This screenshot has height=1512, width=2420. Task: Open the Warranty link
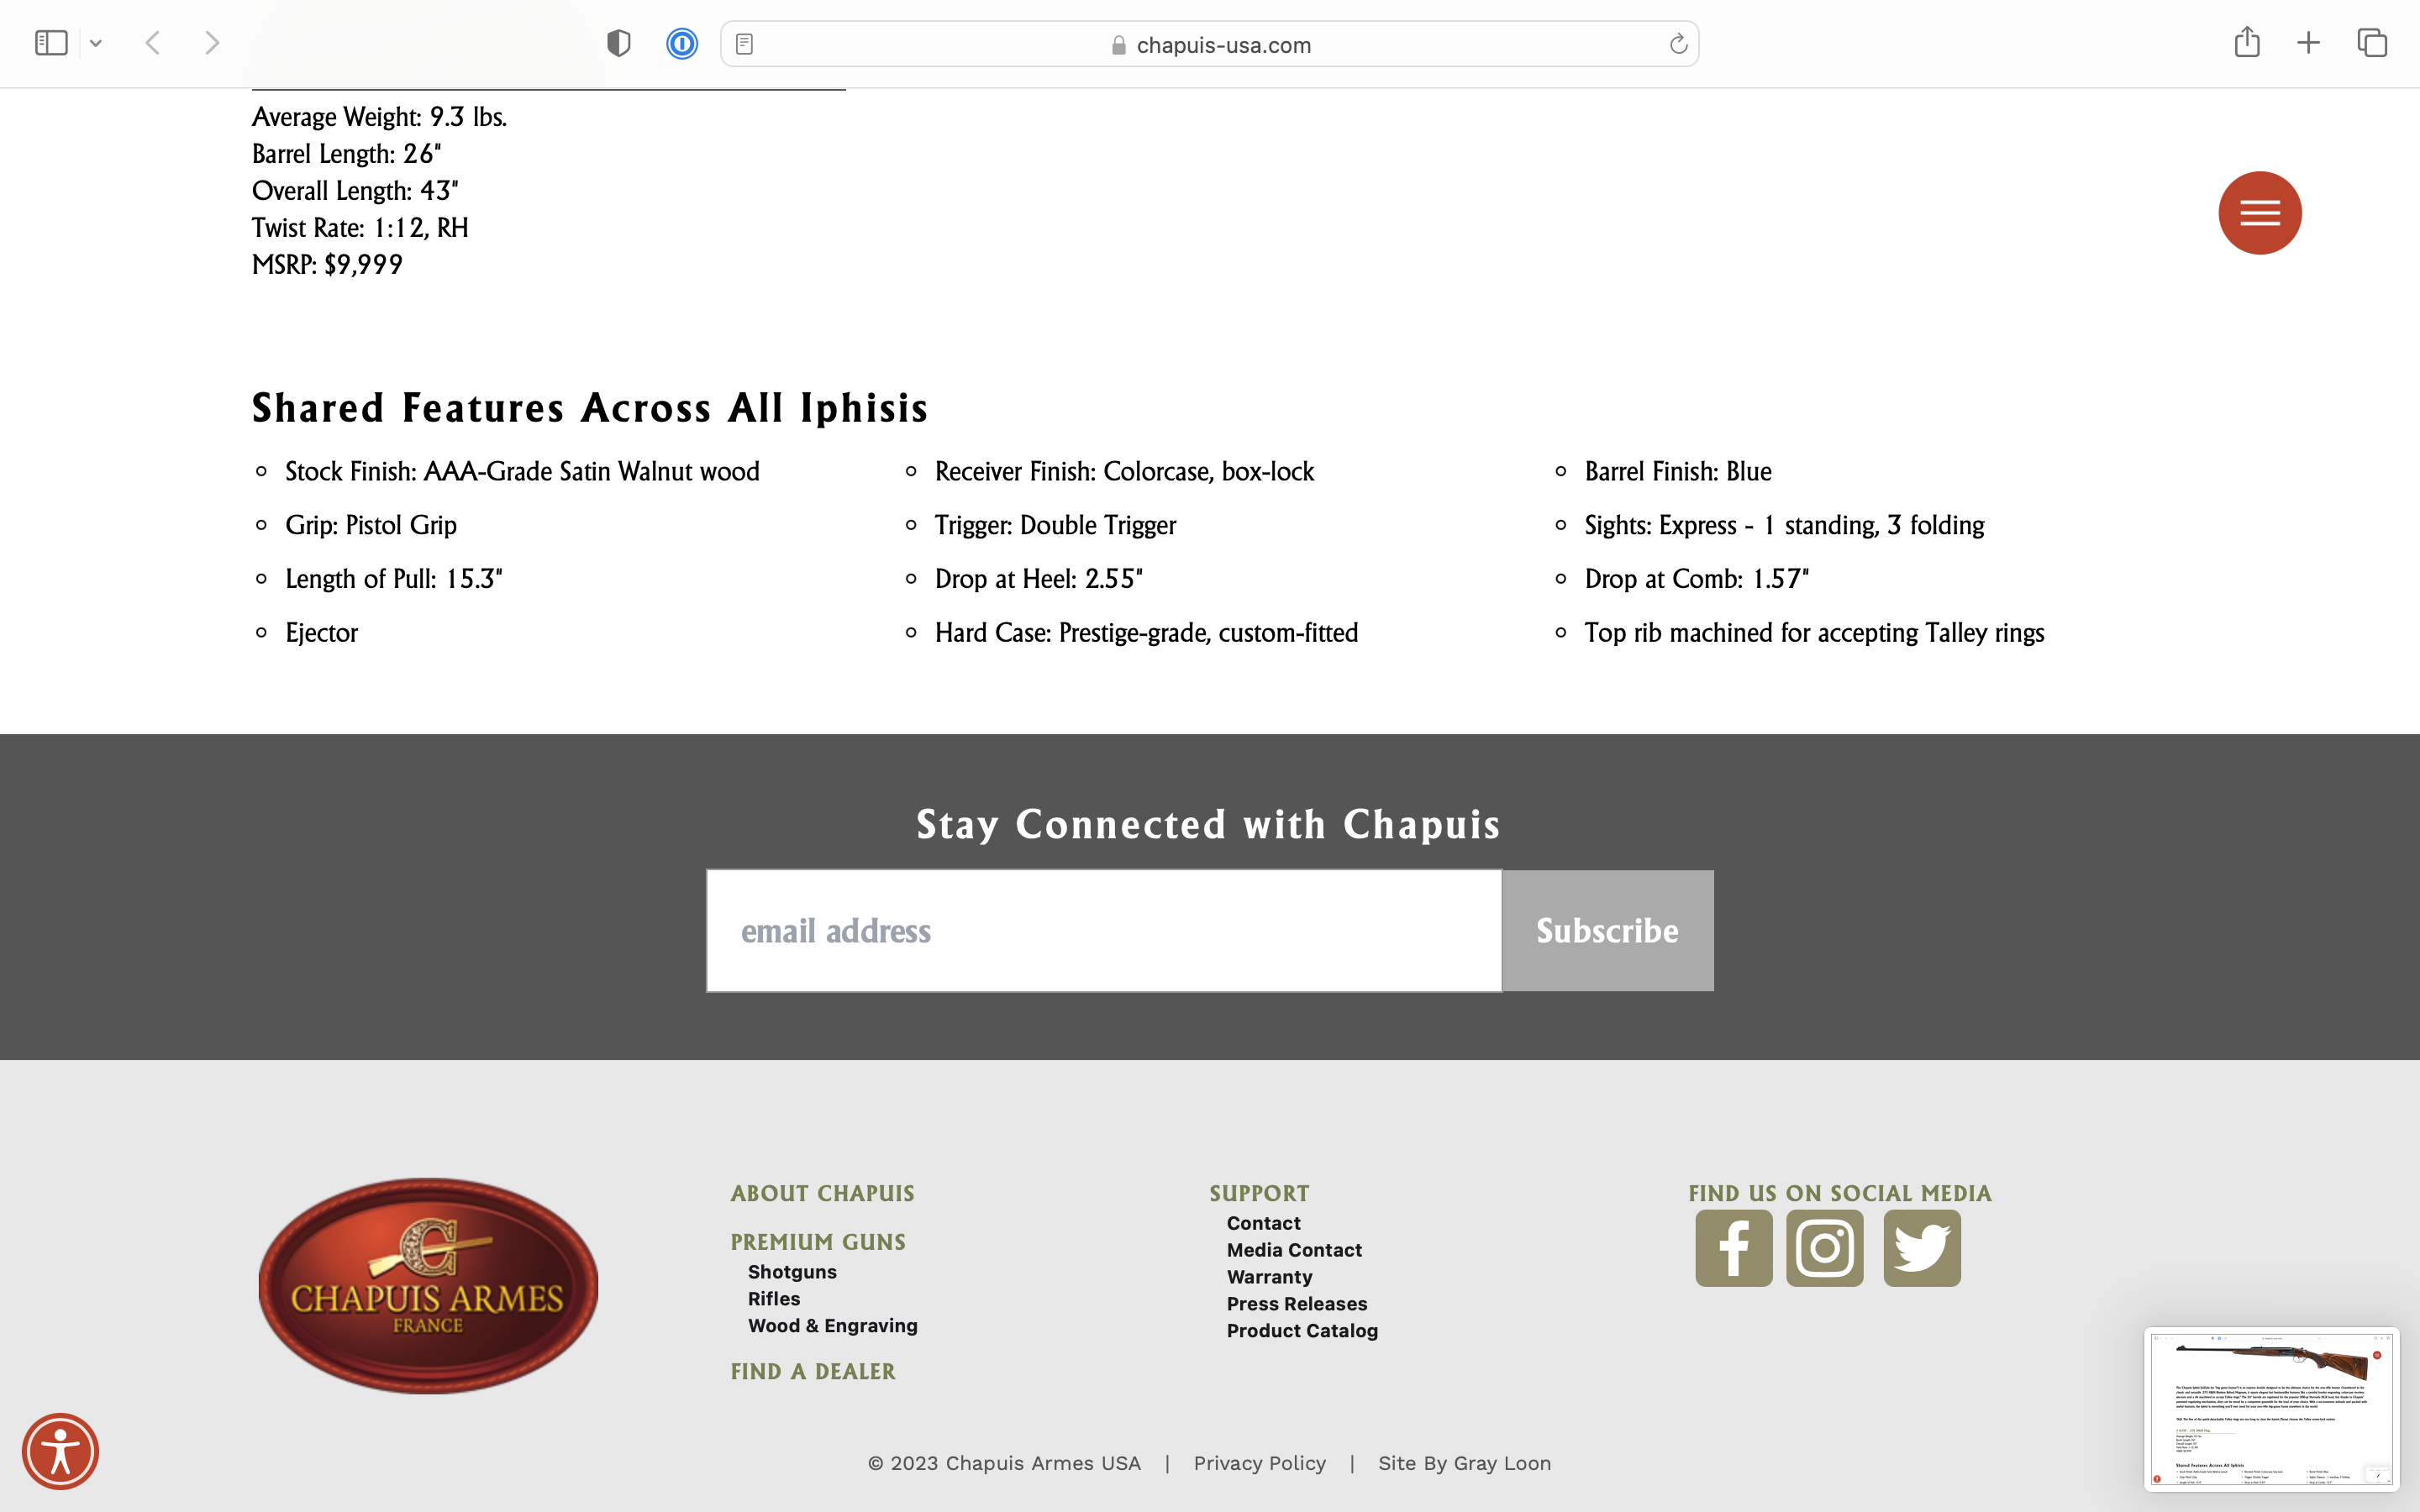1269,1277
